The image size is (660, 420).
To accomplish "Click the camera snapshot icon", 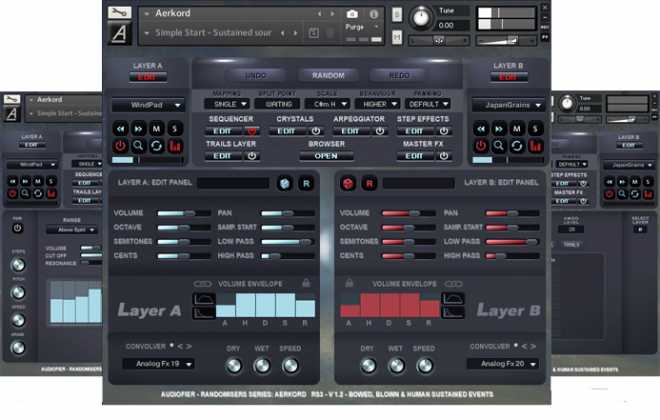I will 352,14.
